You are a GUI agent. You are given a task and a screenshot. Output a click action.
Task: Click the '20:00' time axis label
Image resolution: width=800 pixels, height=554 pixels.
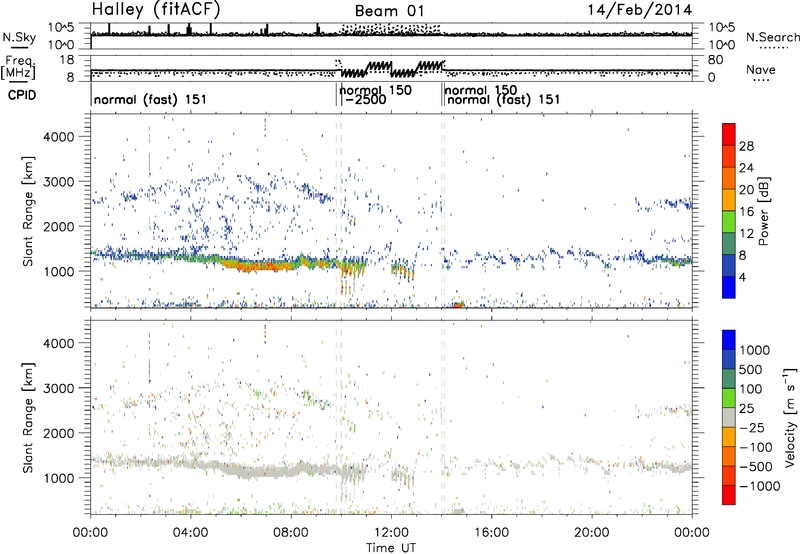point(591,533)
